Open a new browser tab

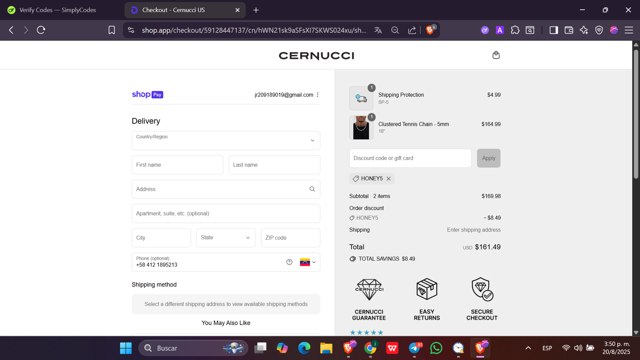coord(256,10)
